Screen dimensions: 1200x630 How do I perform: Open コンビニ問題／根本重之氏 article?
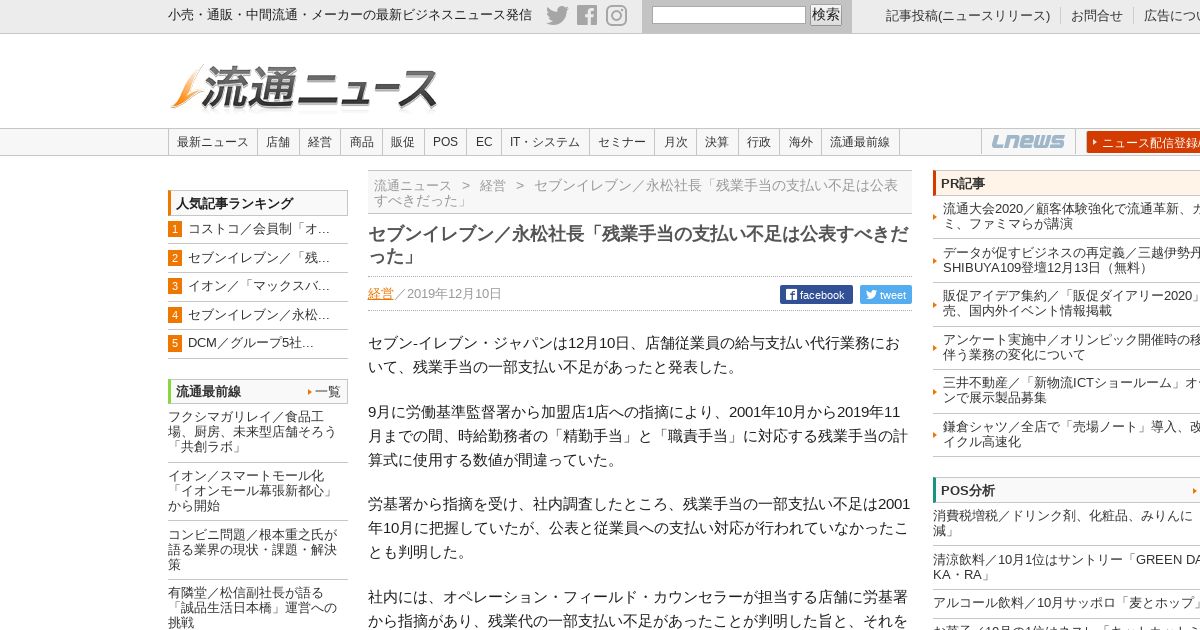(x=252, y=550)
